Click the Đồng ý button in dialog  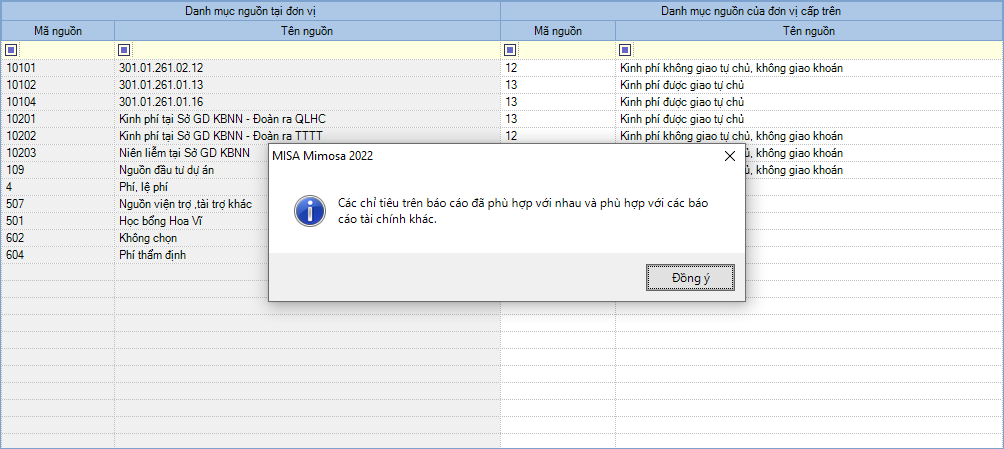click(690, 277)
